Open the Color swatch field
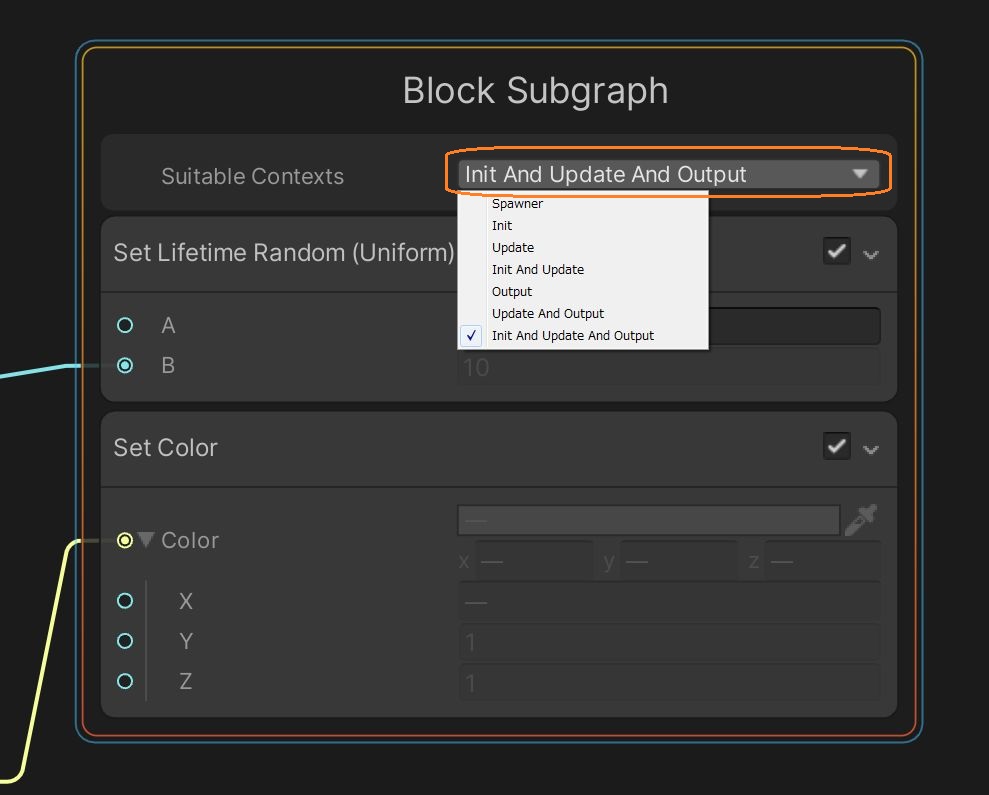This screenshot has height=795, width=989. pyautogui.click(x=648, y=520)
